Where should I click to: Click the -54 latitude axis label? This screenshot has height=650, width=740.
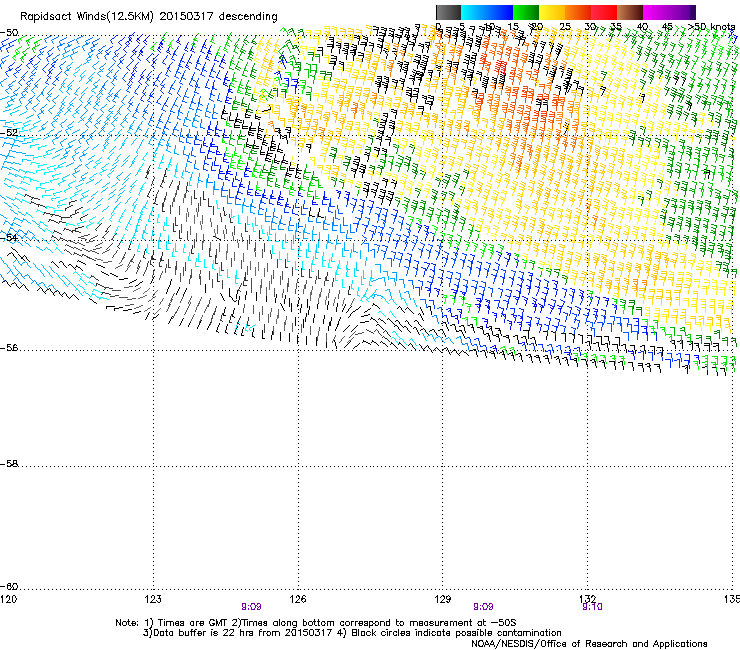pos(9,237)
